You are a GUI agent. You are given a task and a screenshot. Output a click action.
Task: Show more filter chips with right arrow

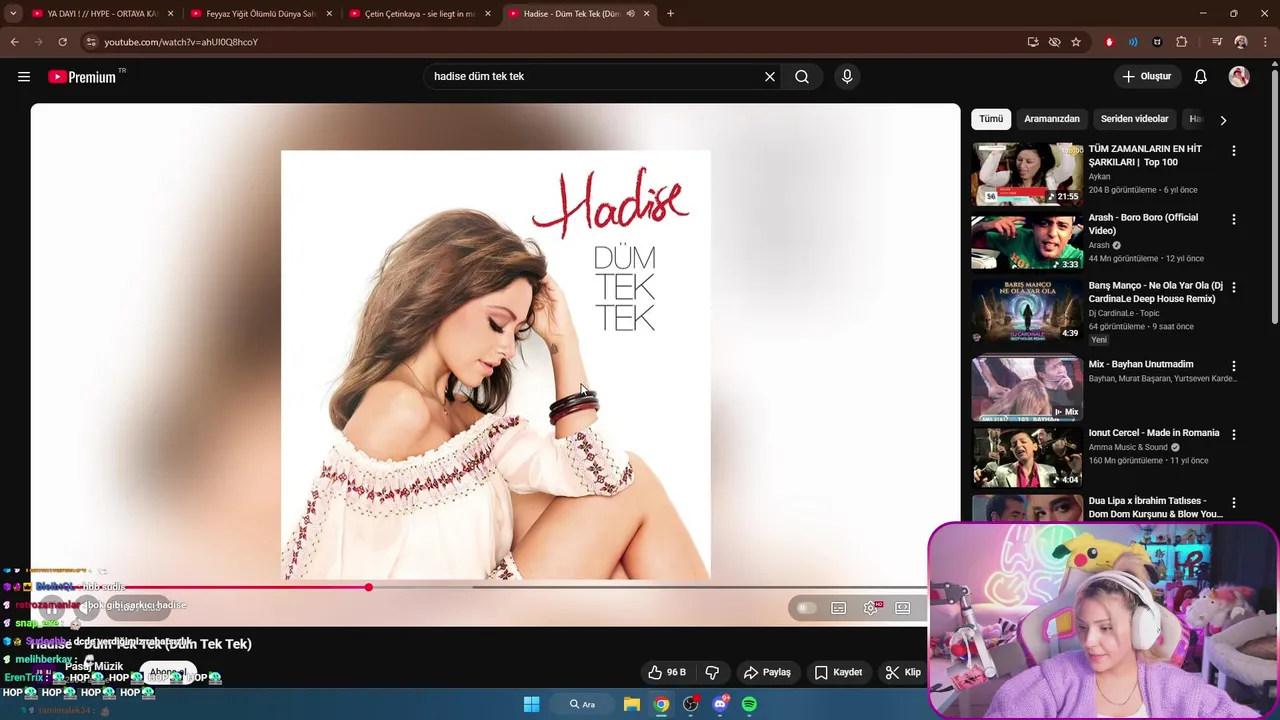(x=1223, y=120)
